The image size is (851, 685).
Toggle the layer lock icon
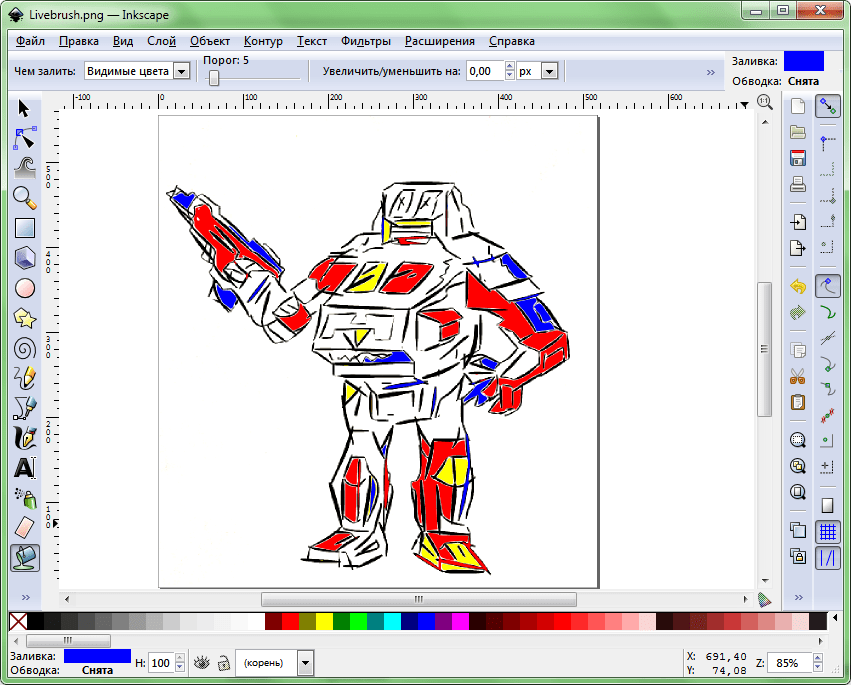point(223,662)
